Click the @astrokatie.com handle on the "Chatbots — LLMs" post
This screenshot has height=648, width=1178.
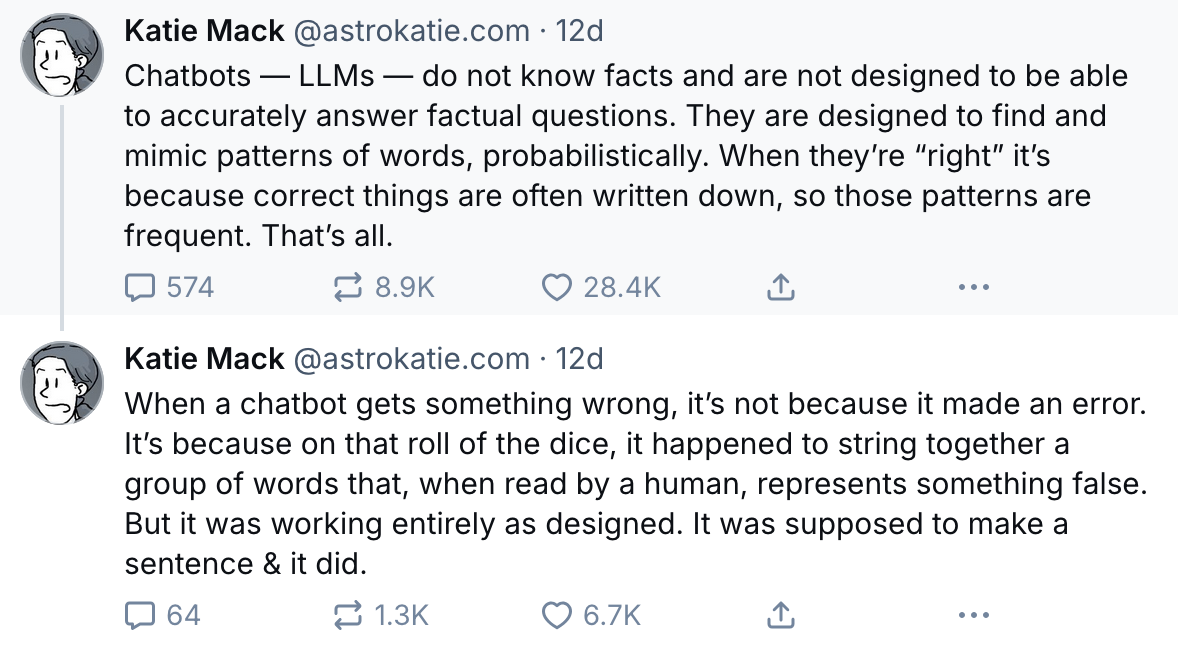[410, 31]
